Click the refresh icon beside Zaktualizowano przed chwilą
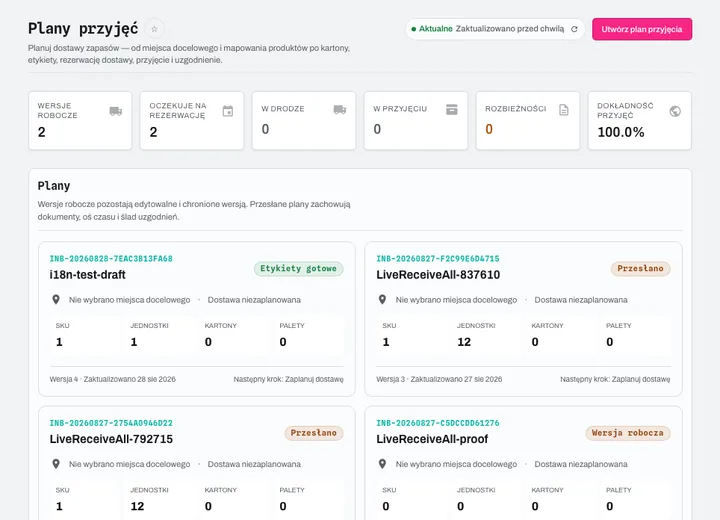Screen dimensions: 720x520 click(x=574, y=29)
